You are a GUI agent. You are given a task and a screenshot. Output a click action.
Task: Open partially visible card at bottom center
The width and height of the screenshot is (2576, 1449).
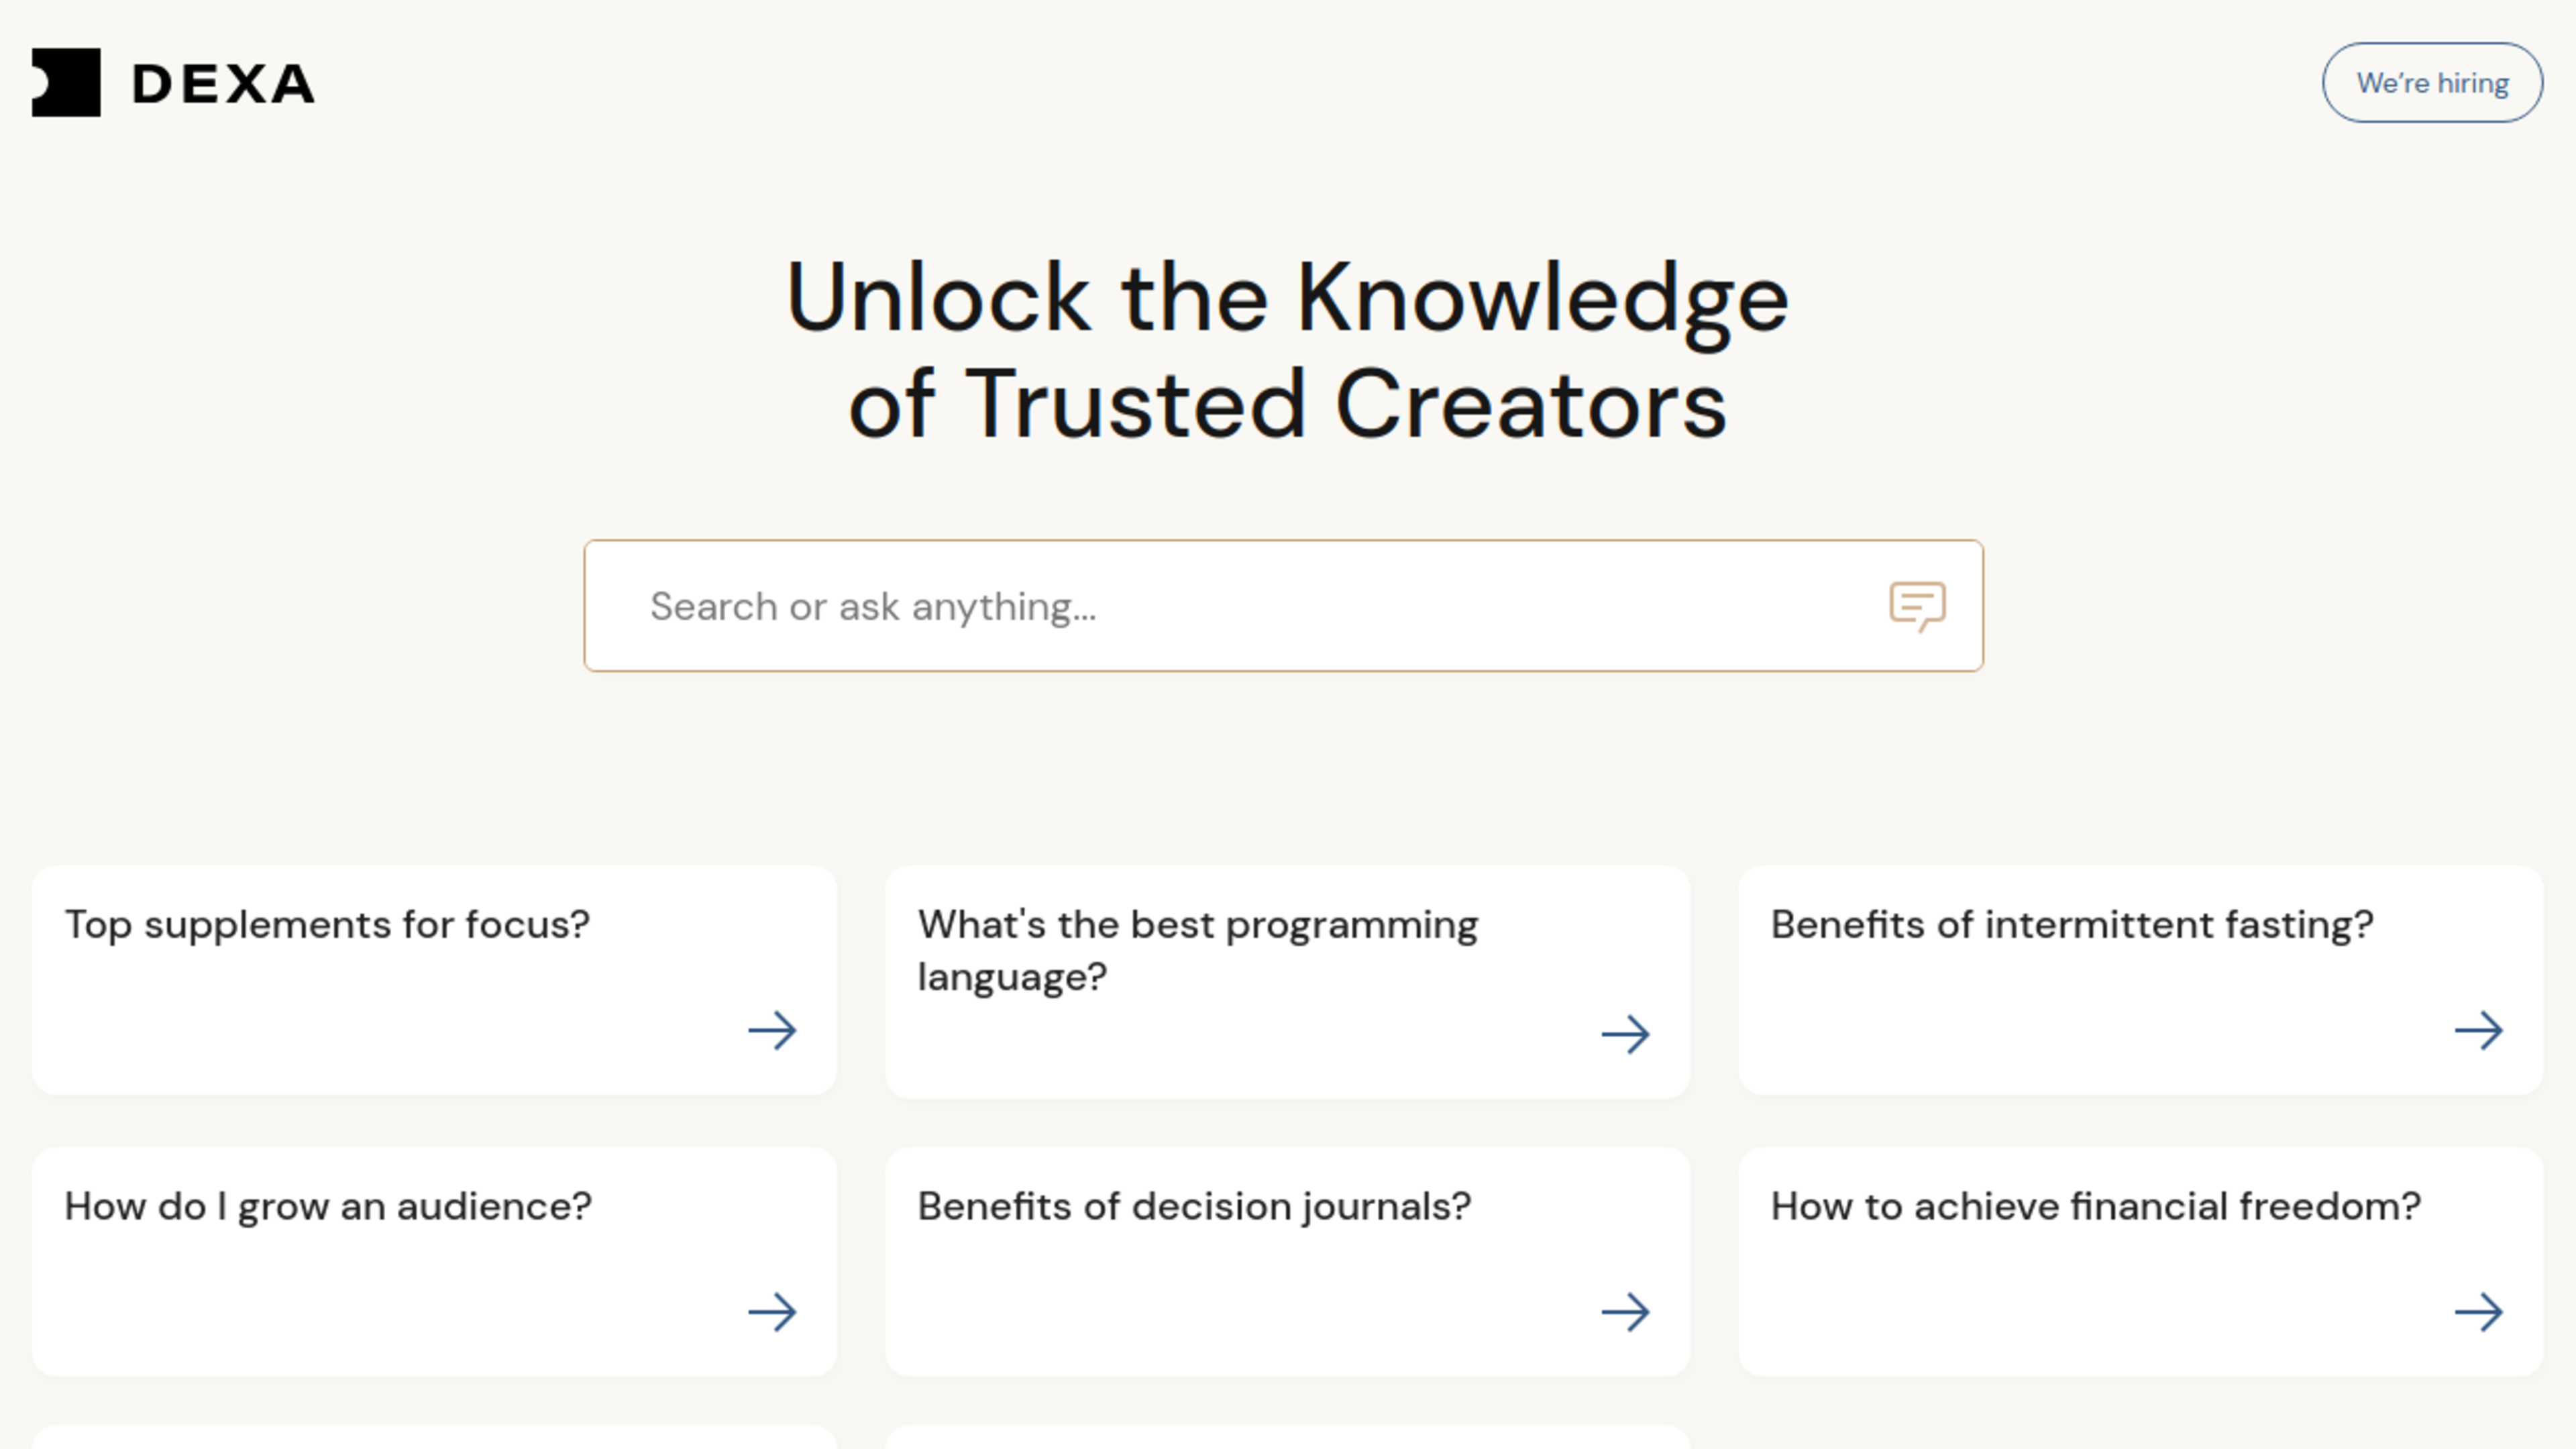(1287, 1437)
